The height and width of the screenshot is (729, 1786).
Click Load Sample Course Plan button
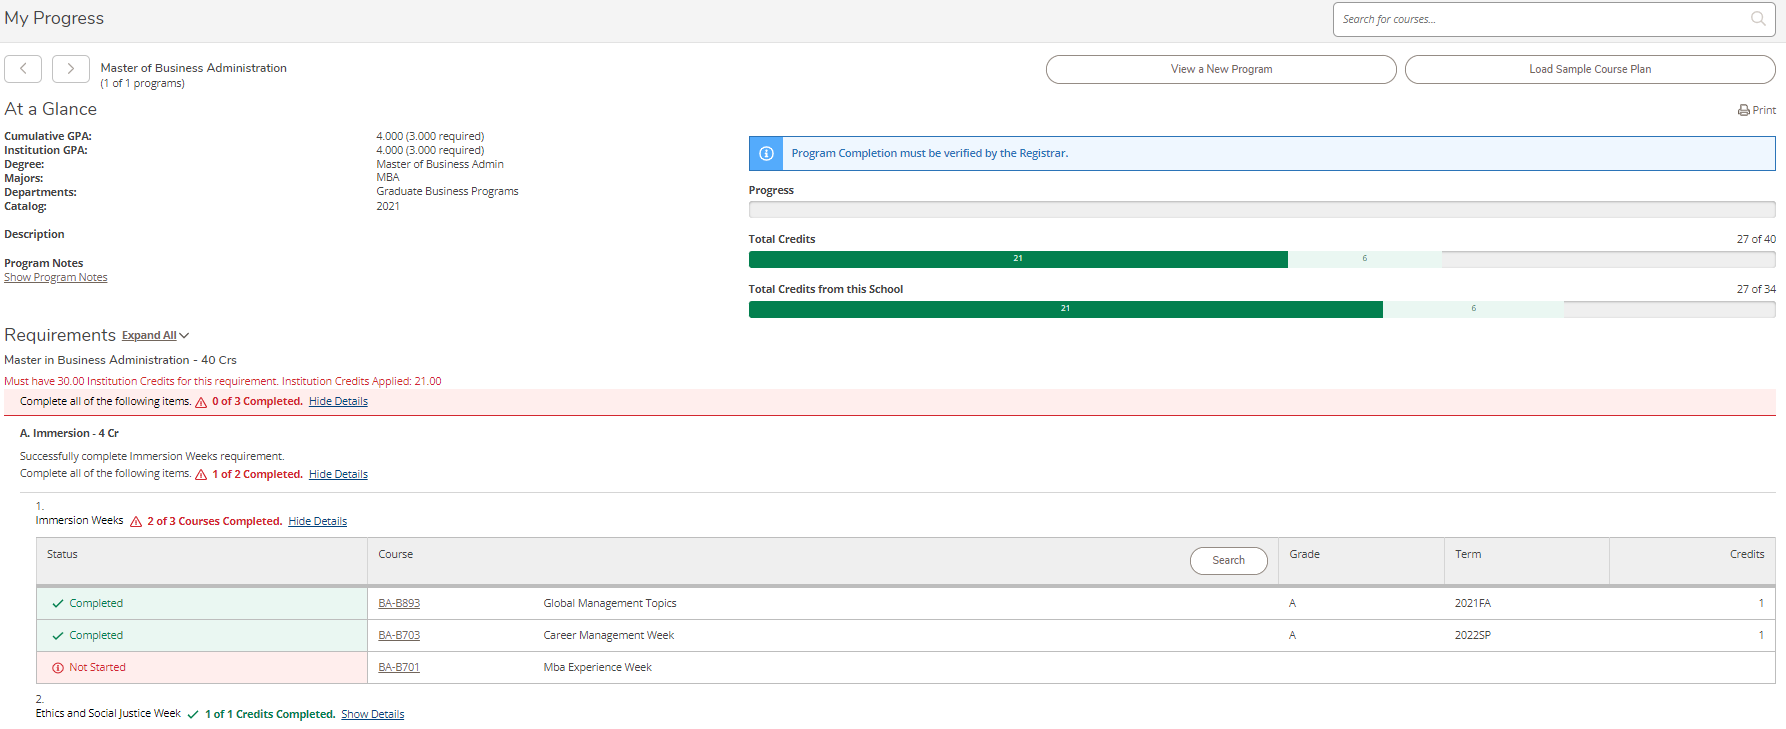(1589, 70)
